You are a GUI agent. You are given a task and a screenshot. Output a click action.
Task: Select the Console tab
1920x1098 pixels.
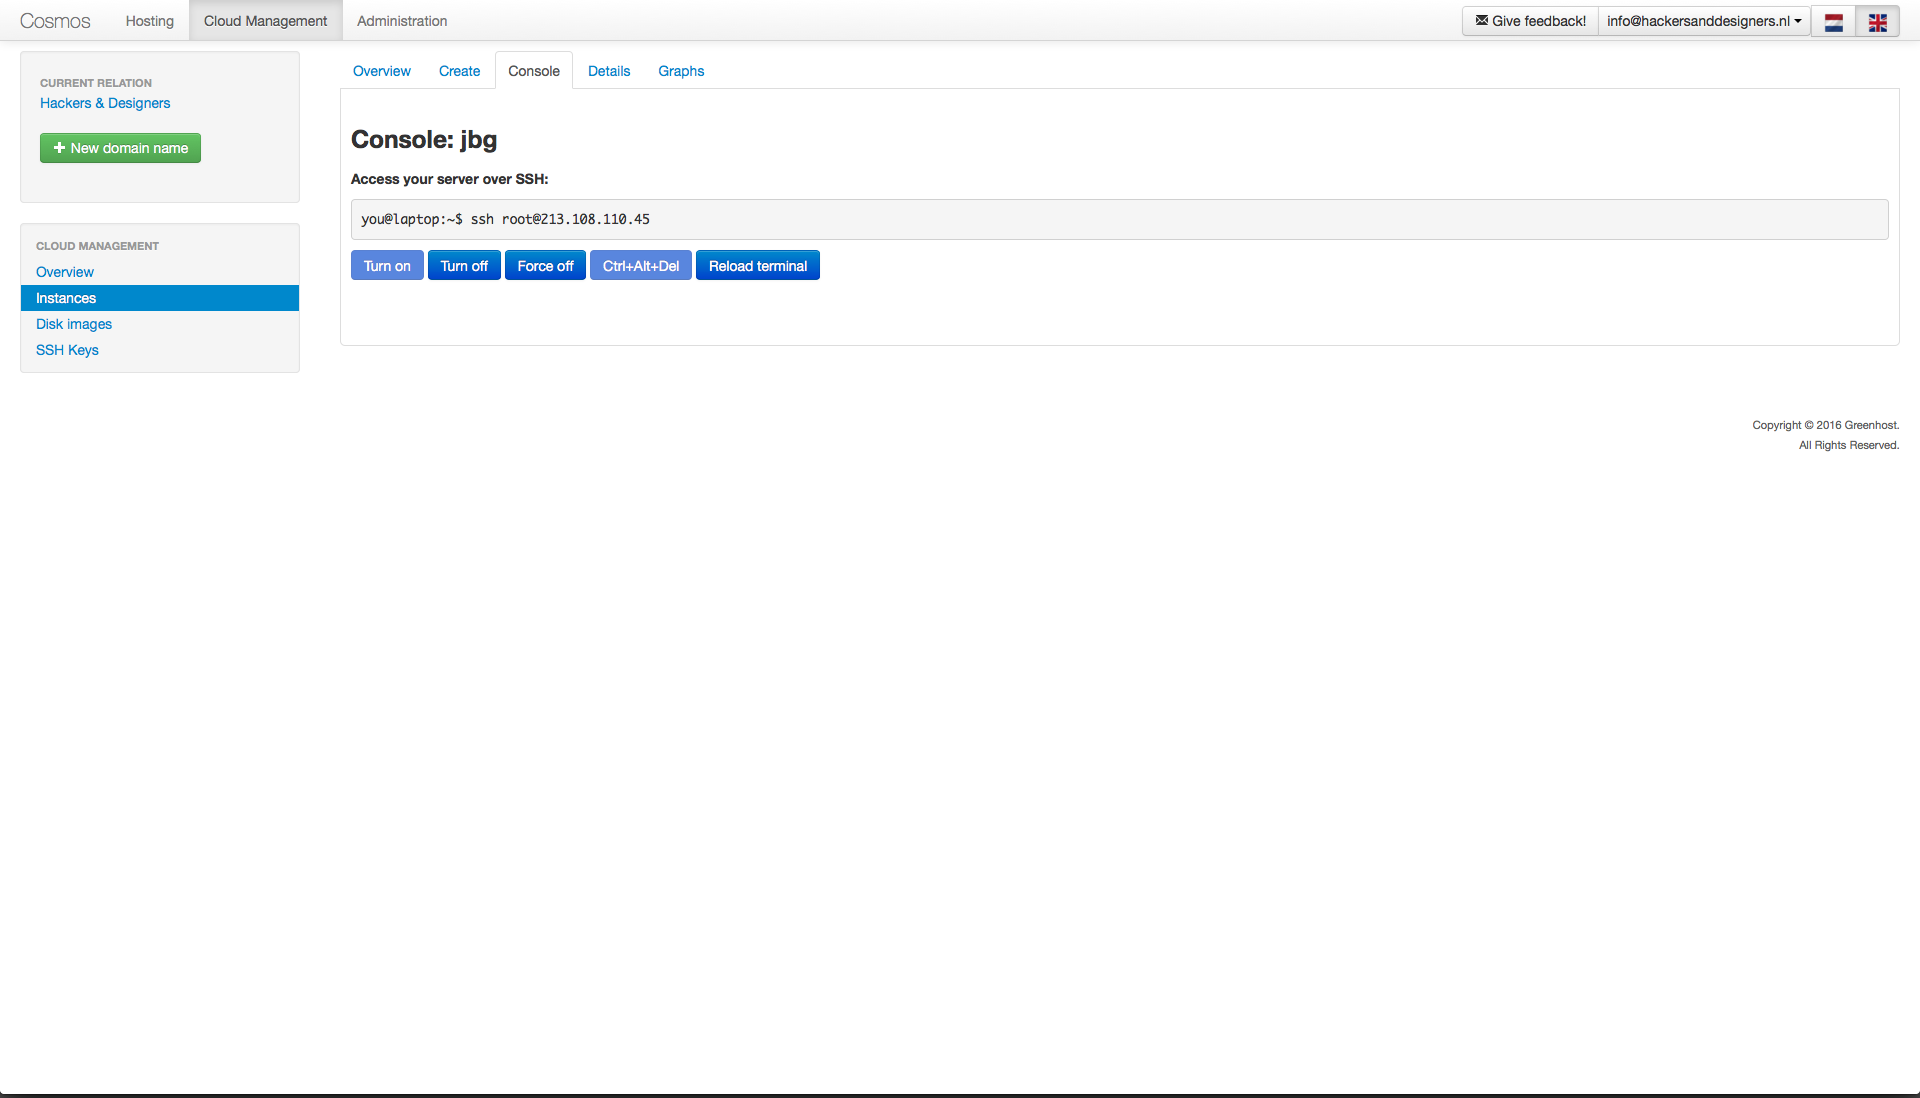click(x=534, y=71)
